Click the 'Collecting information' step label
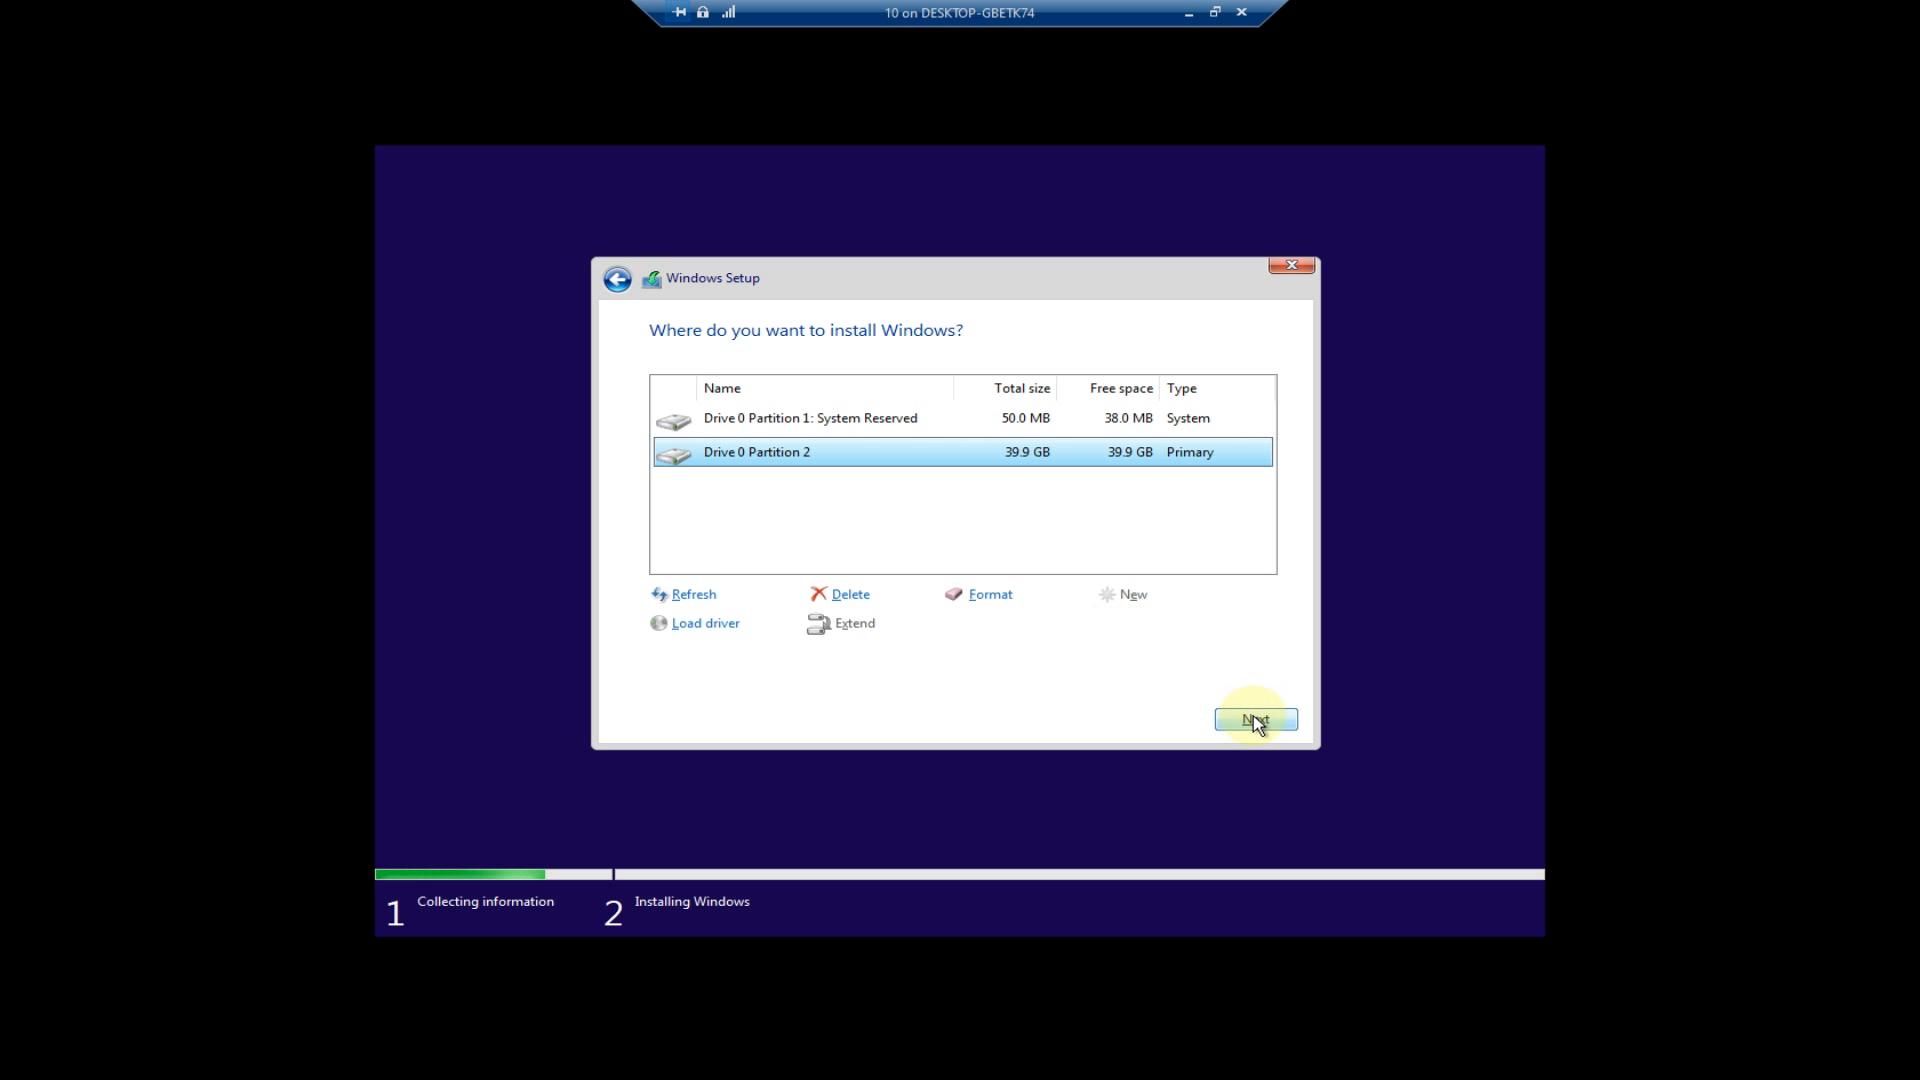Viewport: 1920px width, 1080px height. point(486,902)
